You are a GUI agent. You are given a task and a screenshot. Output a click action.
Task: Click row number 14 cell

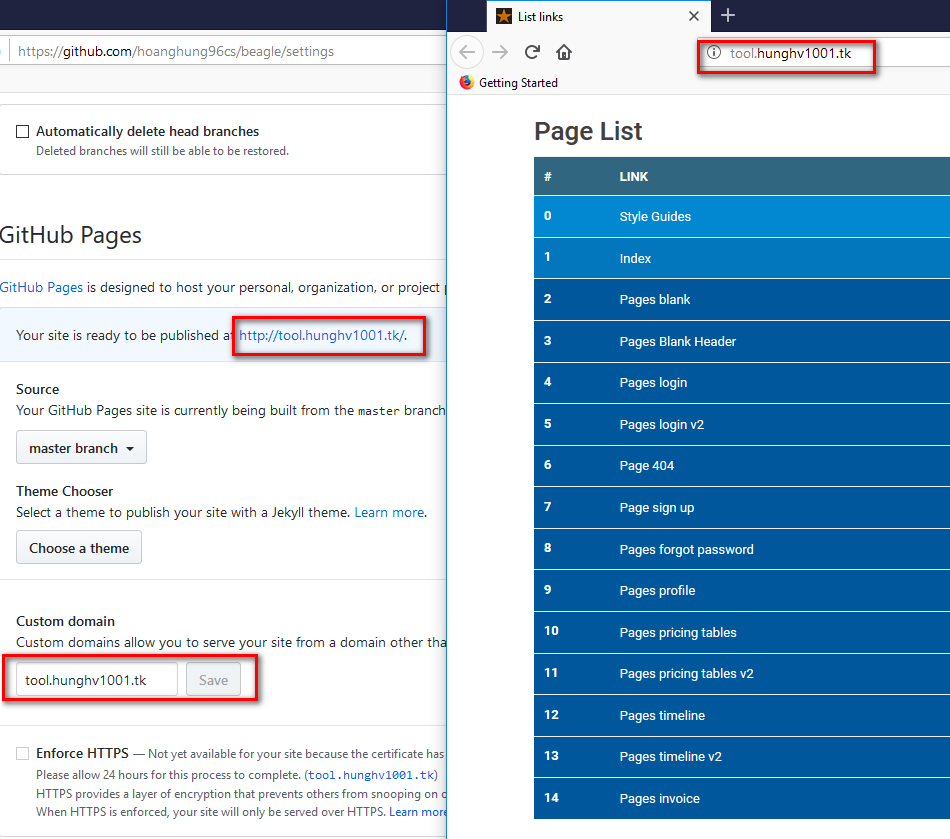click(x=551, y=798)
